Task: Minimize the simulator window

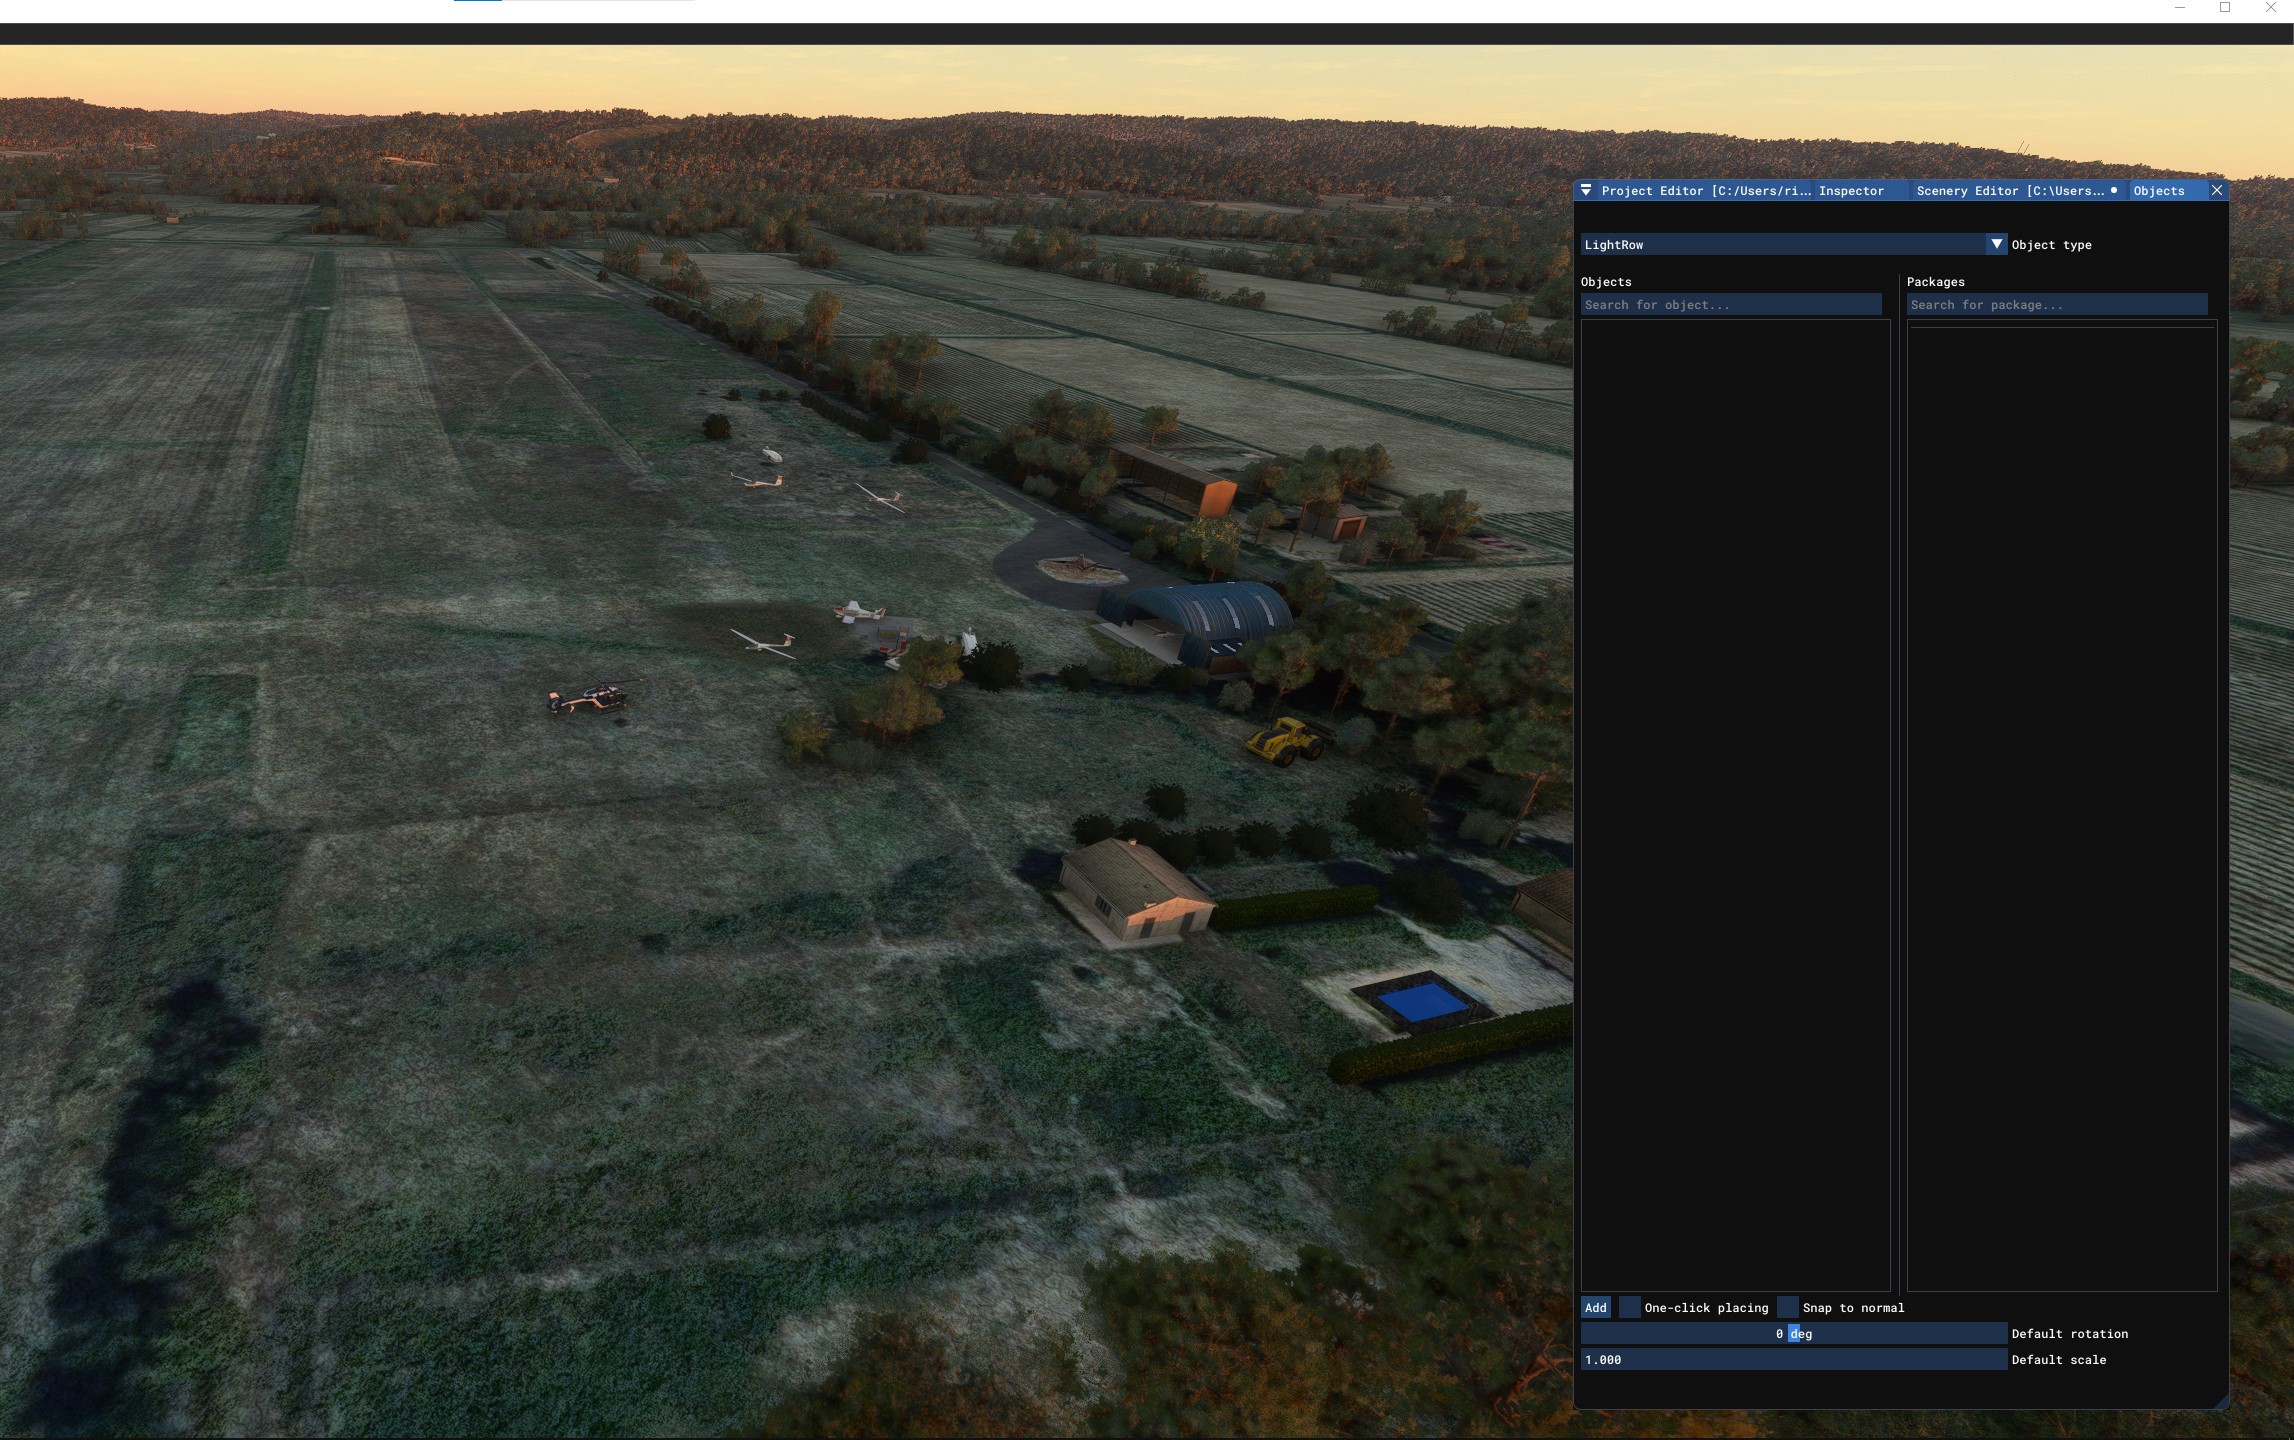Action: [2180, 8]
